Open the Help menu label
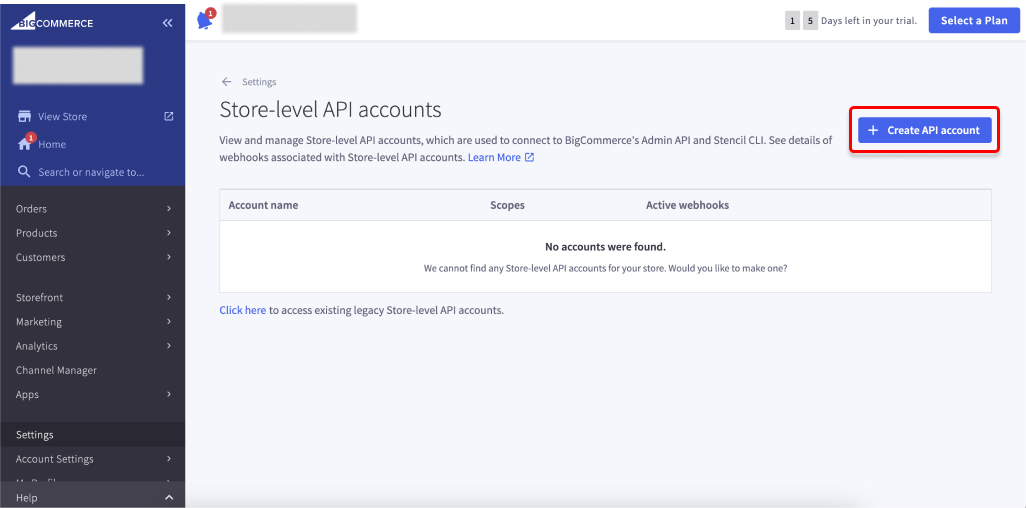Image resolution: width=1026 pixels, height=508 pixels. [x=27, y=498]
